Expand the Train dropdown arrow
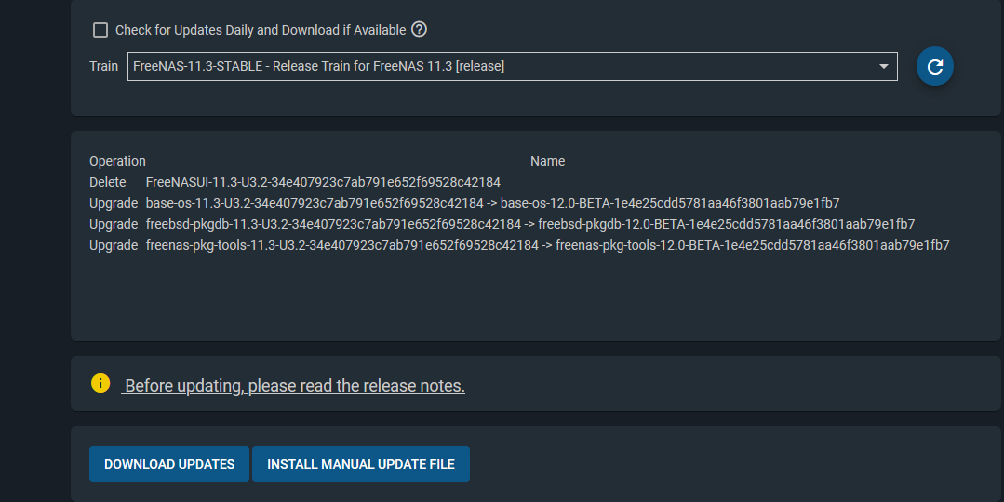This screenshot has height=502, width=1004. tap(884, 67)
